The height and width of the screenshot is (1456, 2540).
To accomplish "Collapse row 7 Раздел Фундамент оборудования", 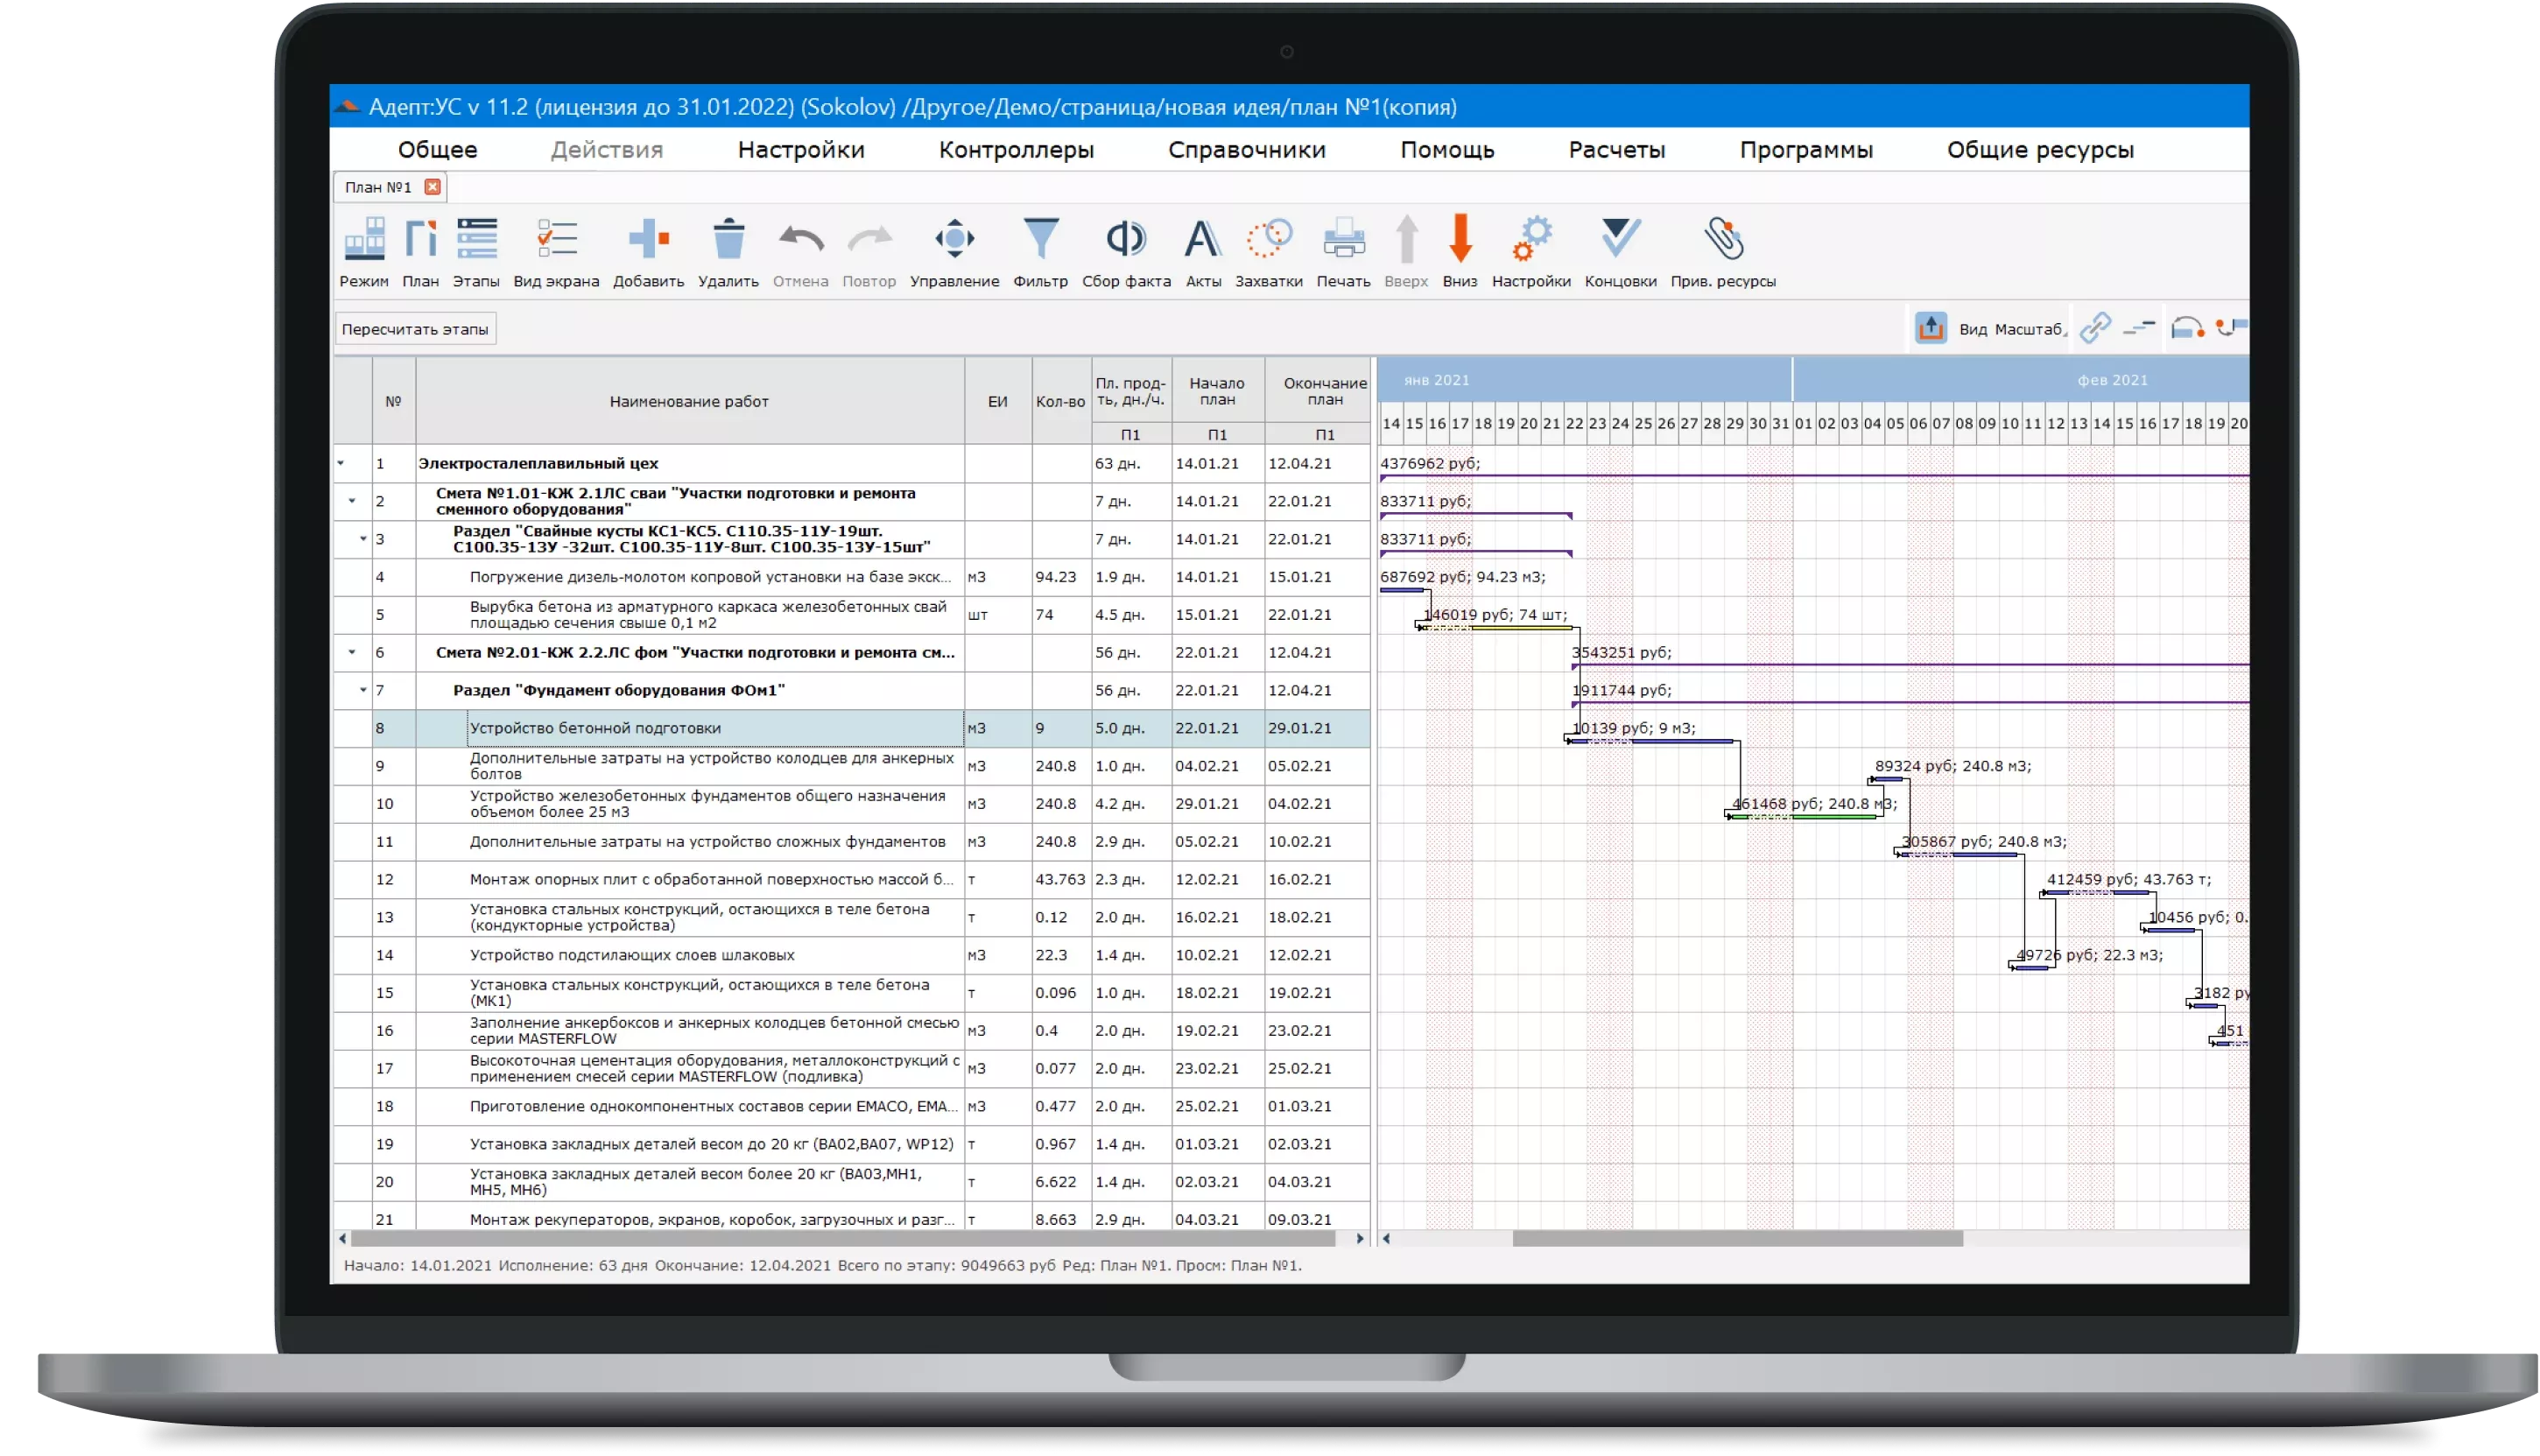I will pyautogui.click(x=363, y=690).
